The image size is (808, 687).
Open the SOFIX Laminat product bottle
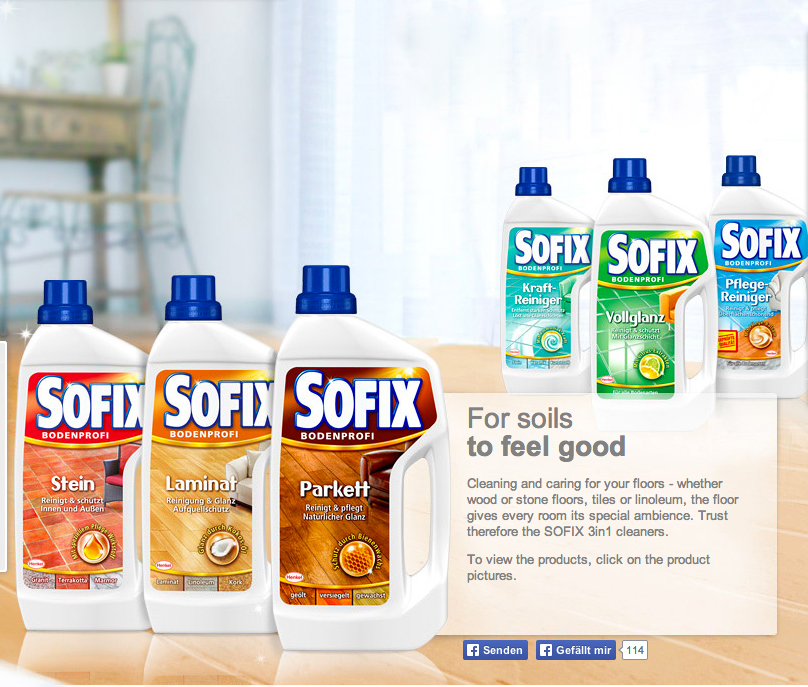click(x=210, y=455)
